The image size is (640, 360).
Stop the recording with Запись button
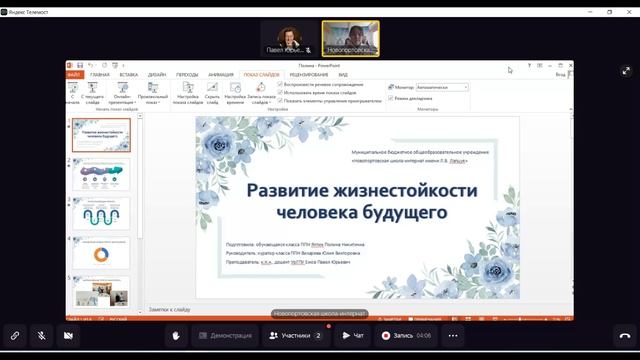click(x=406, y=336)
